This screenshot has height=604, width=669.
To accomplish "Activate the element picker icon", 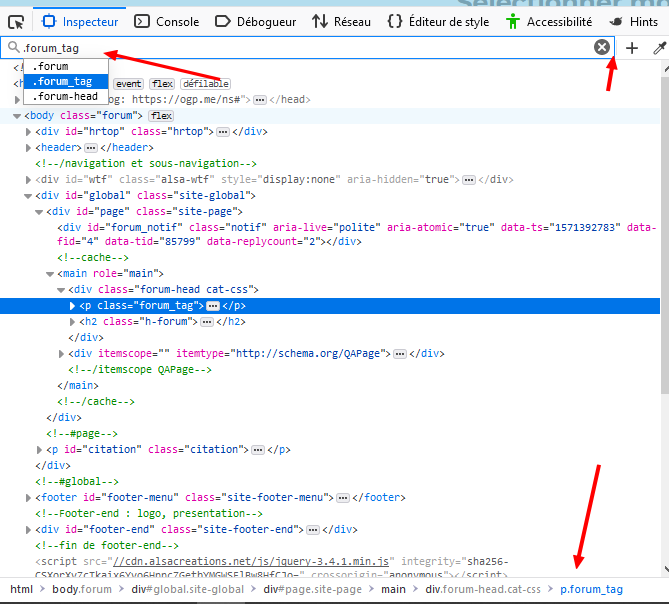I will coord(16,22).
